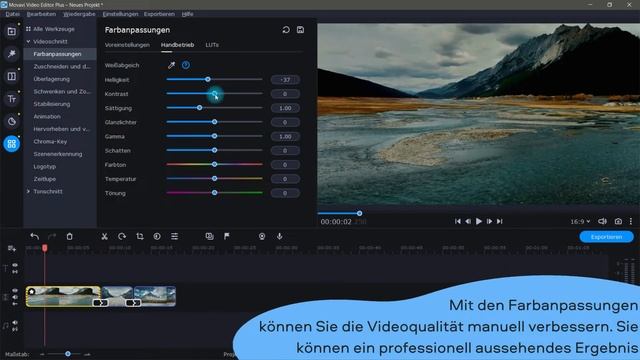Rotate the clip using the rotate icon

122,236
